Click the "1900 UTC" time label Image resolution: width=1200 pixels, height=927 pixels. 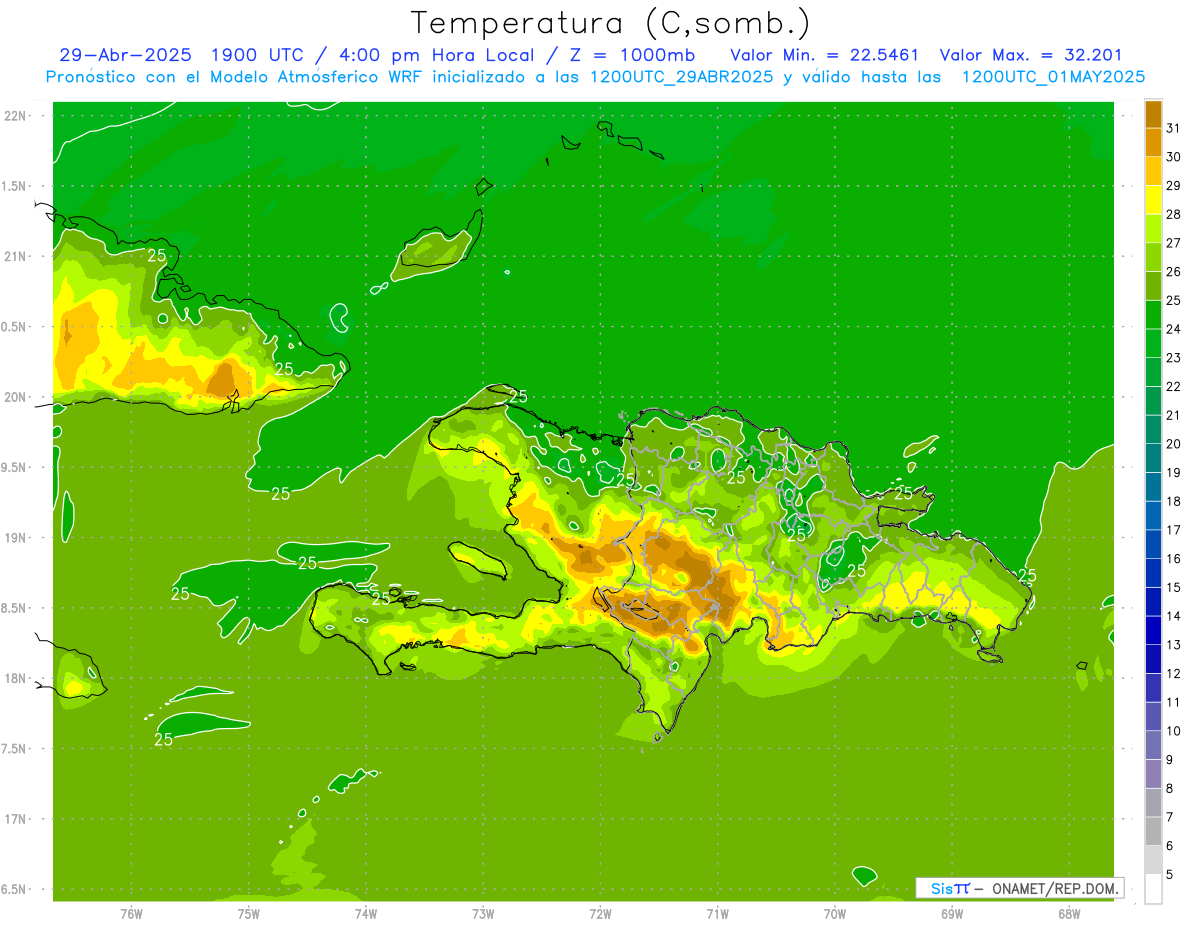pyautogui.click(x=256, y=55)
